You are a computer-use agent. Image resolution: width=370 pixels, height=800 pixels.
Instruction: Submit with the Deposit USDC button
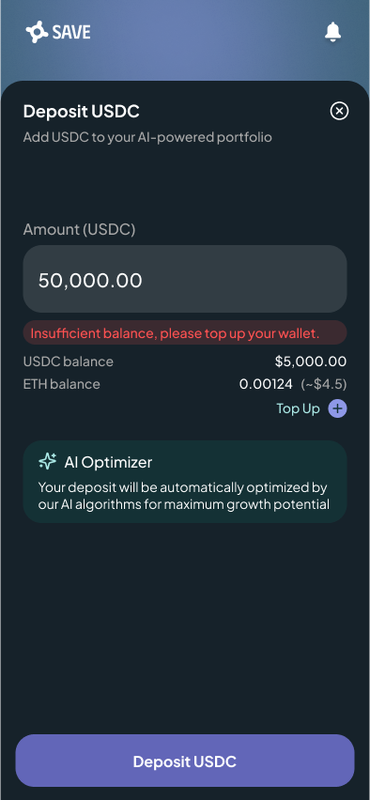[x=185, y=761]
